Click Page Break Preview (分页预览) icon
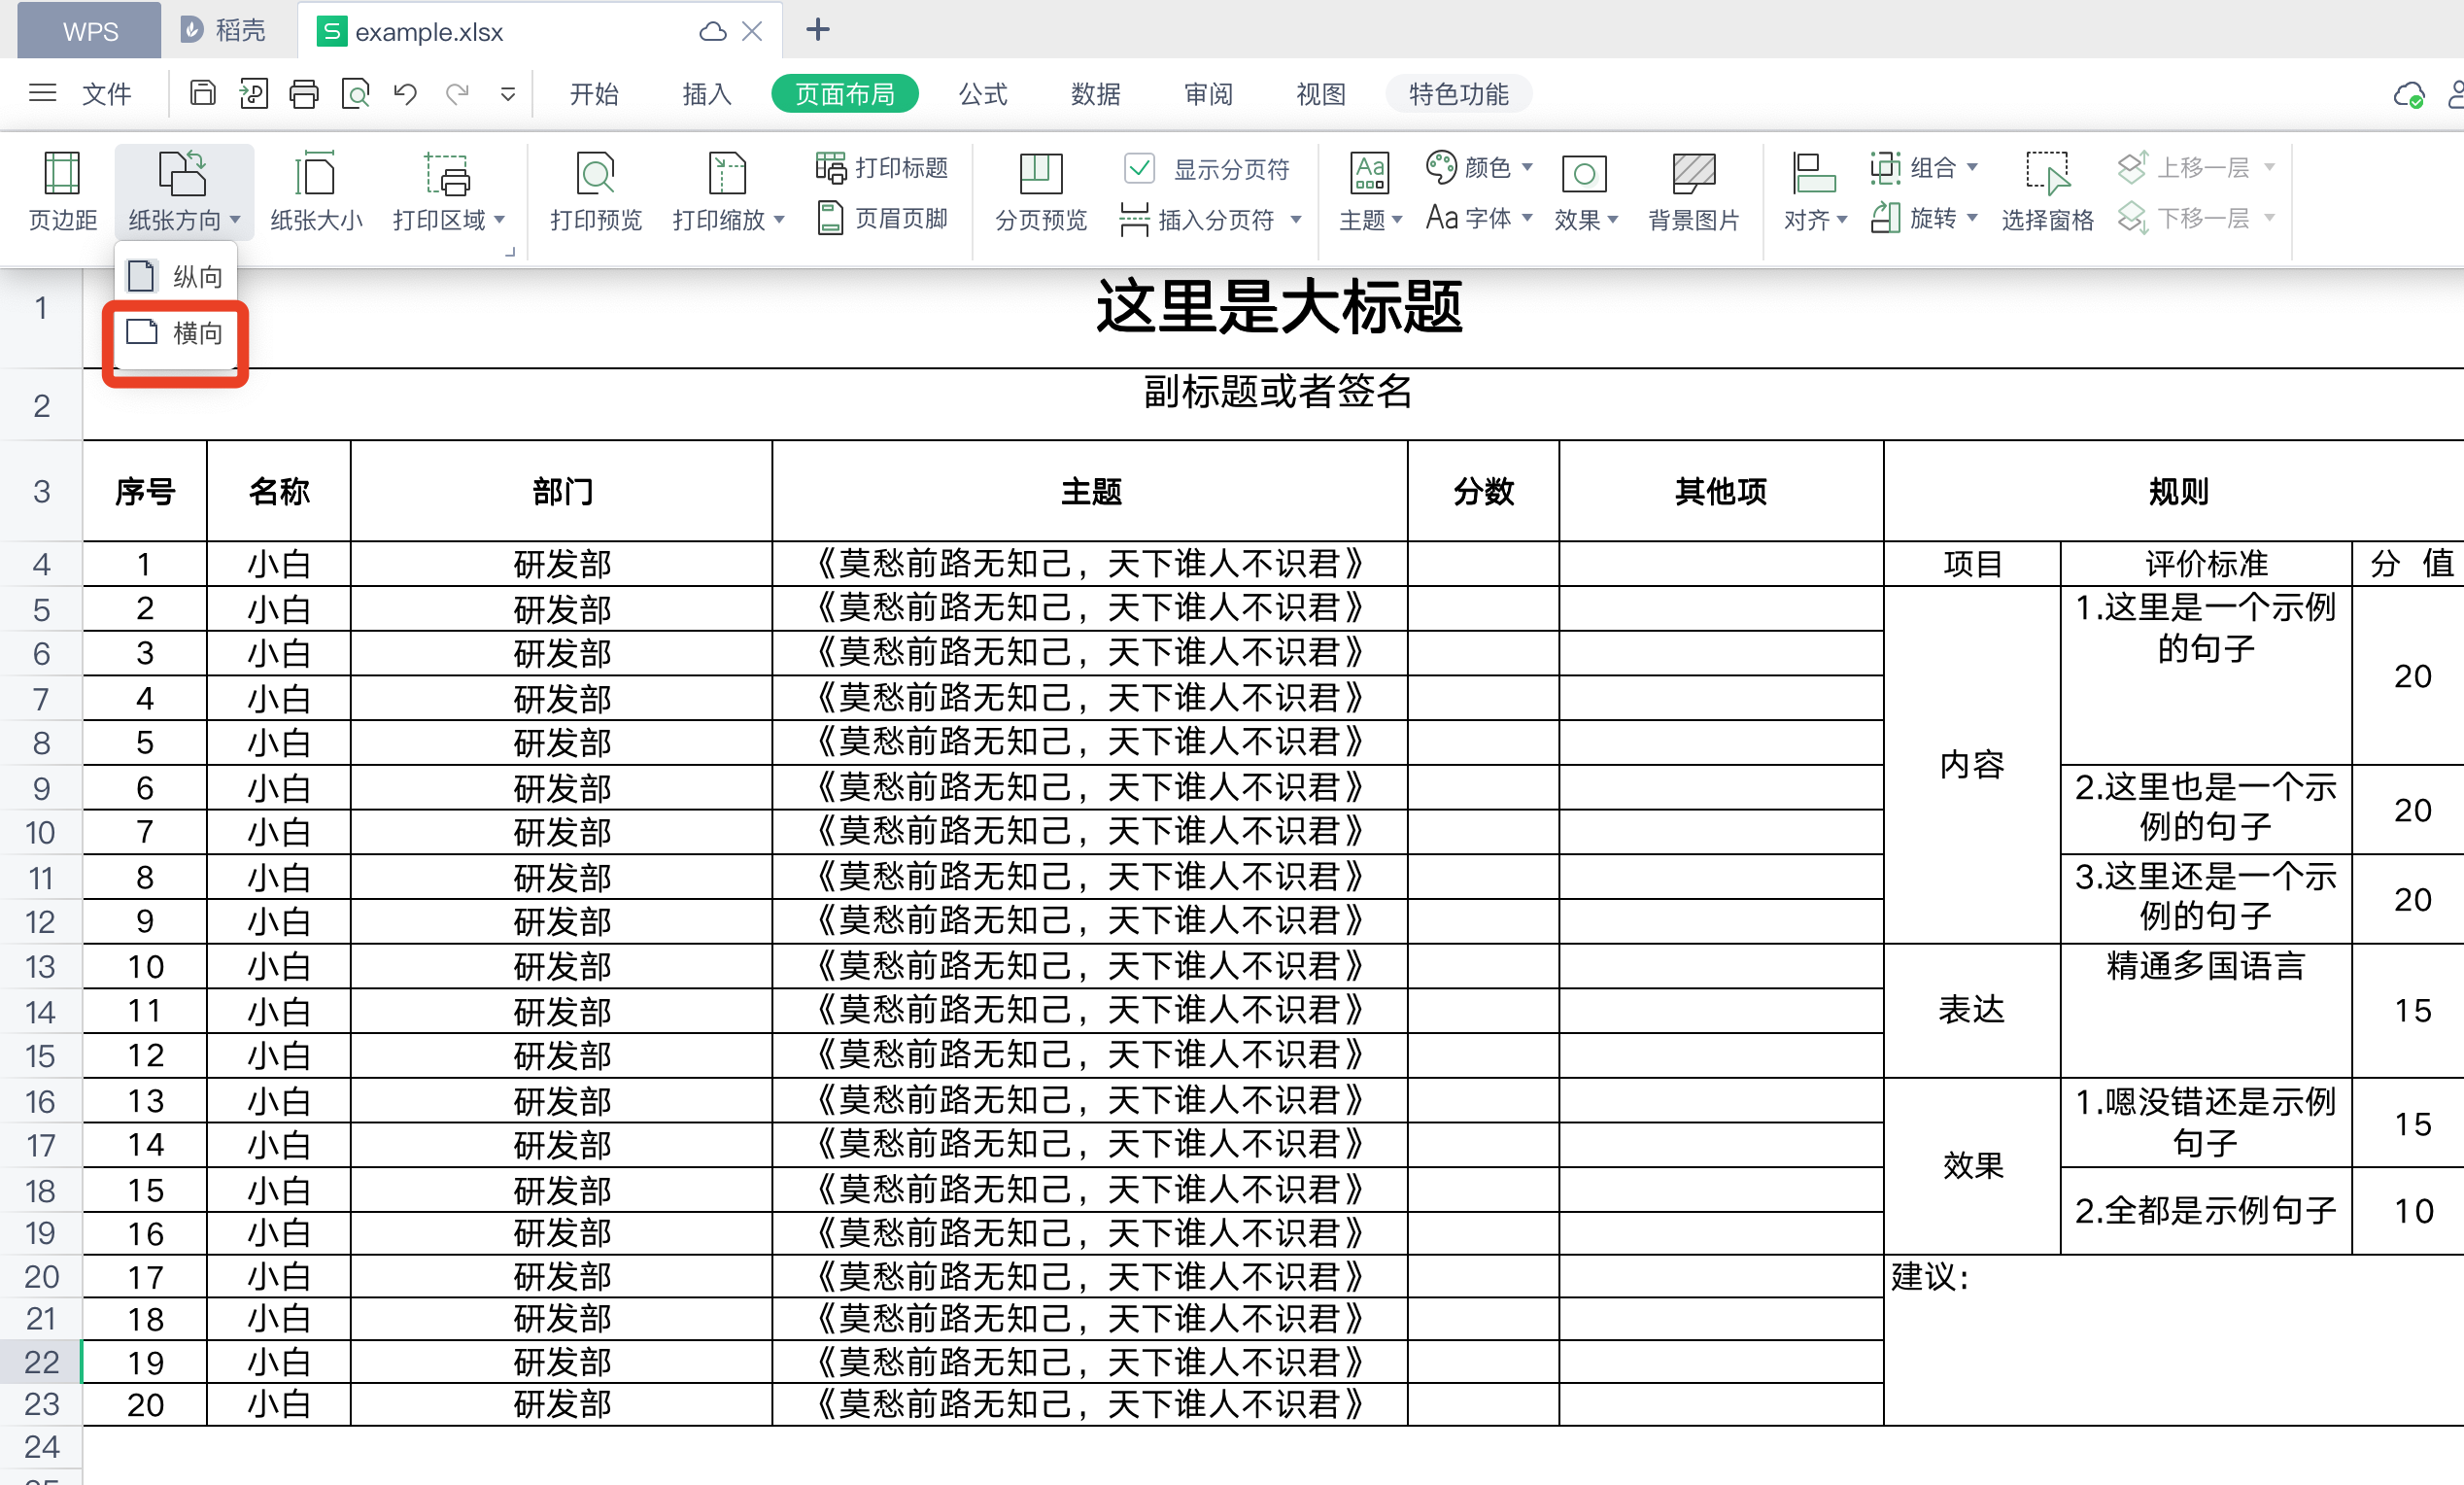This screenshot has width=2464, height=1485. coord(1040,176)
